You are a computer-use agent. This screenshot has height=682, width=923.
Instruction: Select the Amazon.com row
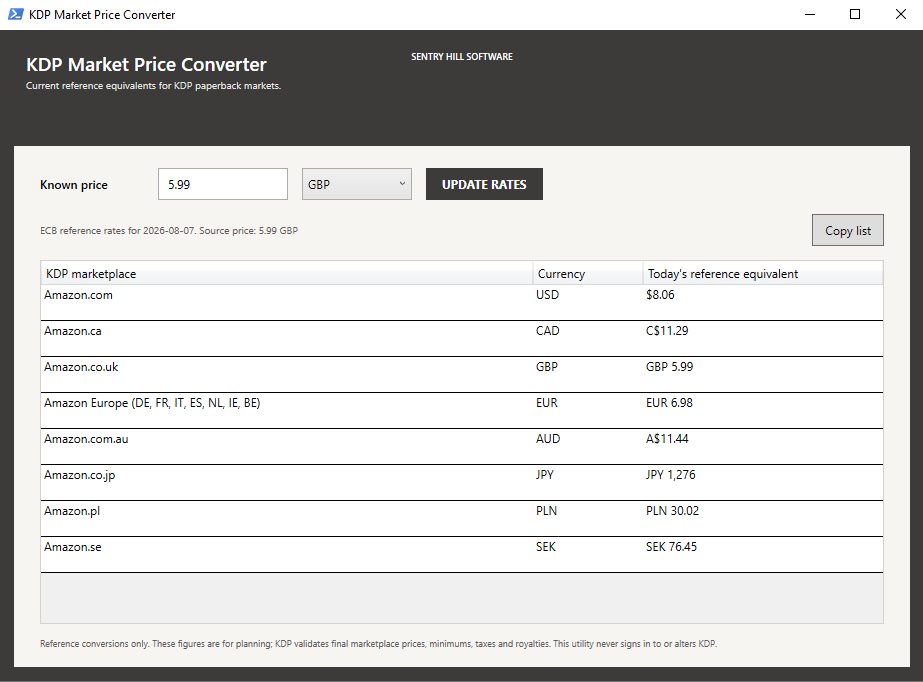click(462, 302)
